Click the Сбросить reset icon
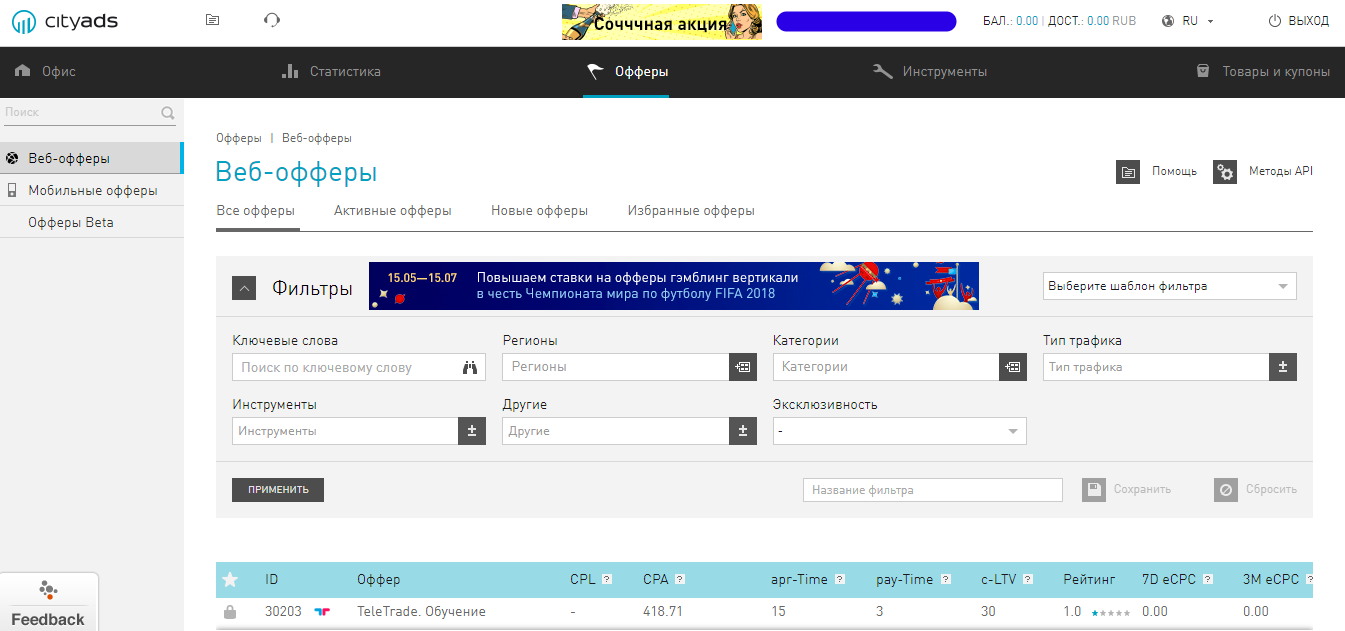This screenshot has height=631, width=1345. [1226, 490]
